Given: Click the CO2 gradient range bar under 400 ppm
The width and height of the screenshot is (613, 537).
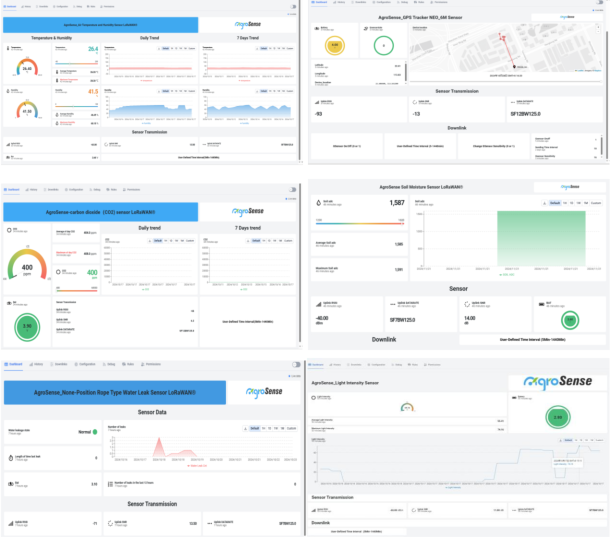Looking at the screenshot, I should point(77,290).
